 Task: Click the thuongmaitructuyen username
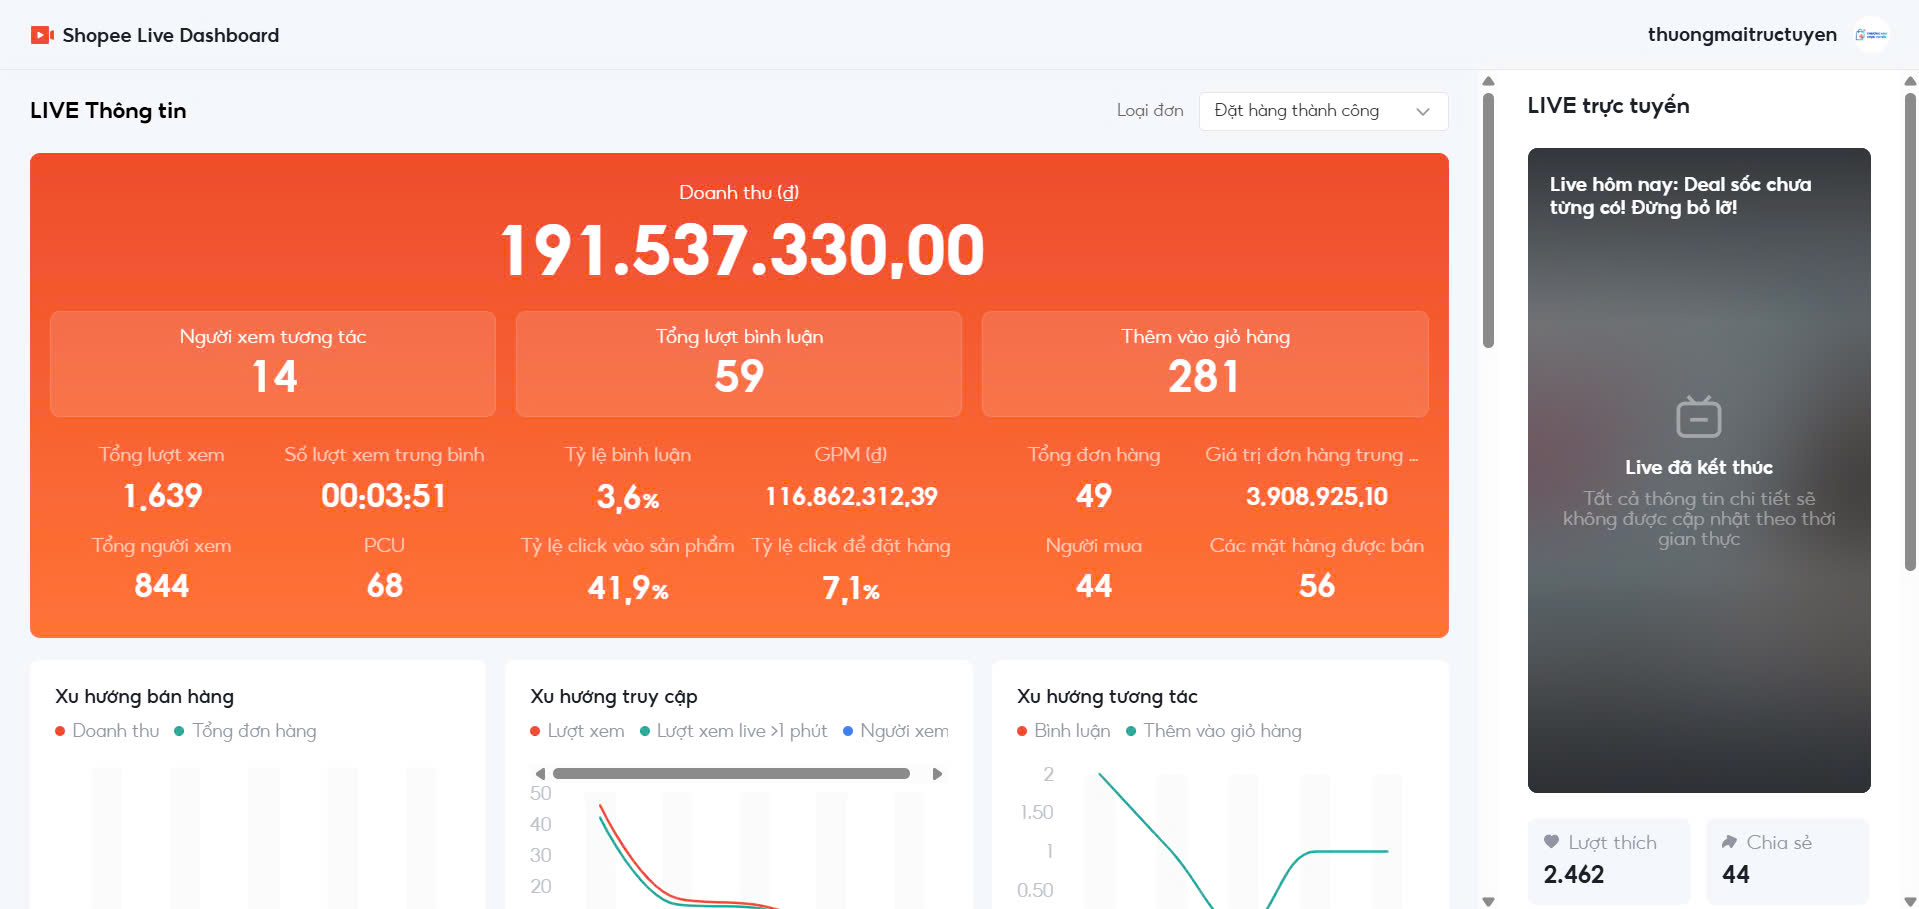click(1742, 35)
